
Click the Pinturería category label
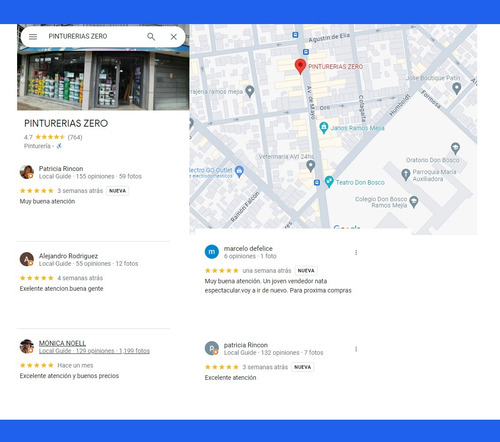37,146
